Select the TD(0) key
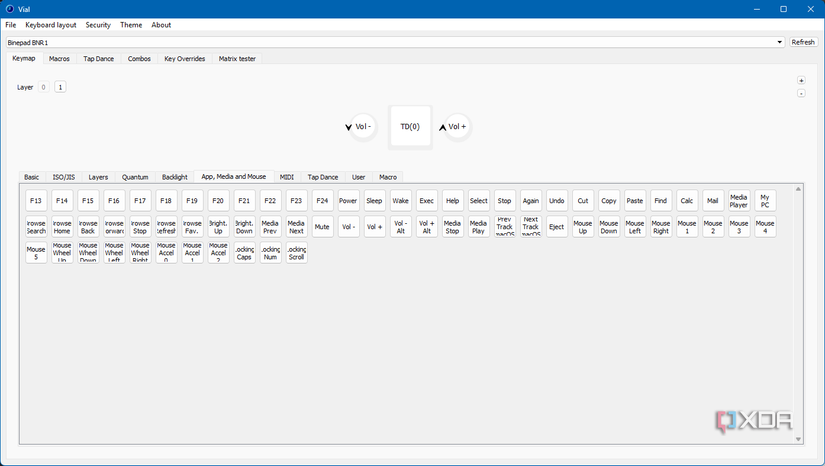The image size is (825, 466). pos(410,127)
